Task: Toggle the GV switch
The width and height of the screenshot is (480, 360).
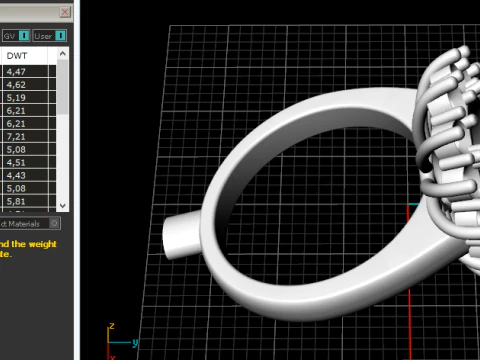Action: tap(24, 36)
